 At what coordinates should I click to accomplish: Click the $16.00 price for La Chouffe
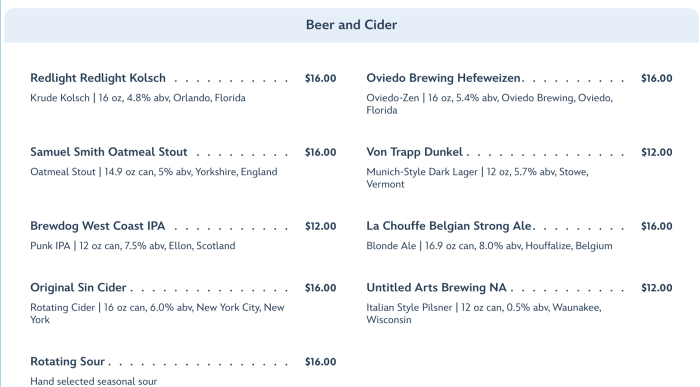[657, 226]
